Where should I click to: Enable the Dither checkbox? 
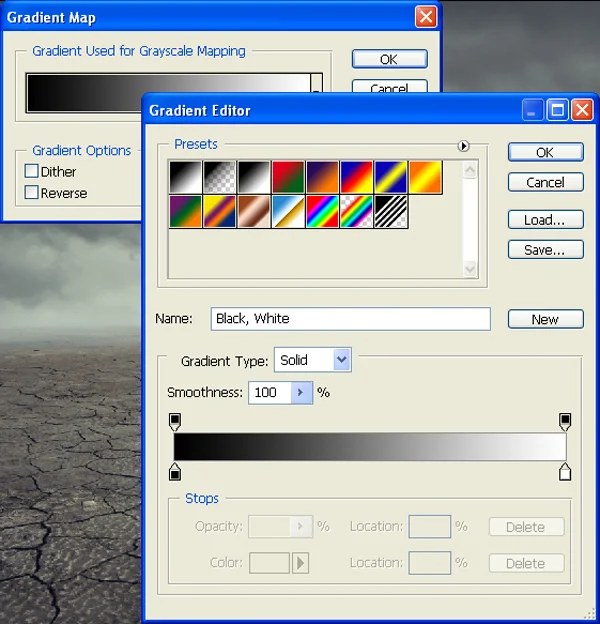[31, 171]
